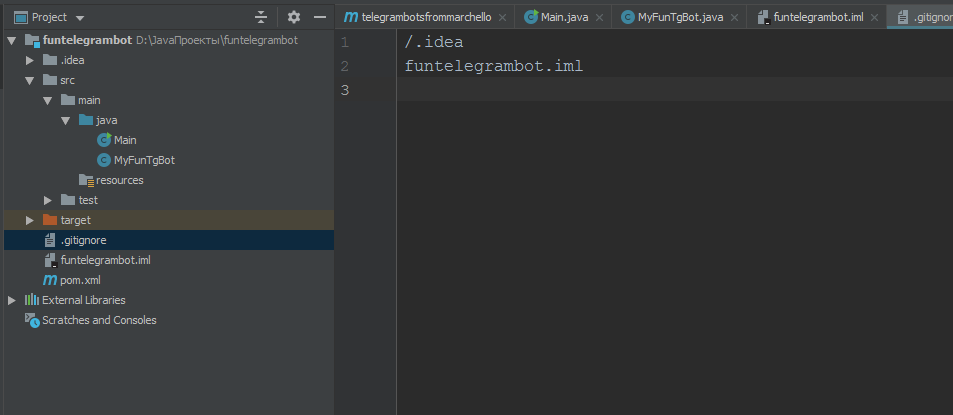
Task: Click the java source folder icon
Action: pyautogui.click(x=86, y=120)
